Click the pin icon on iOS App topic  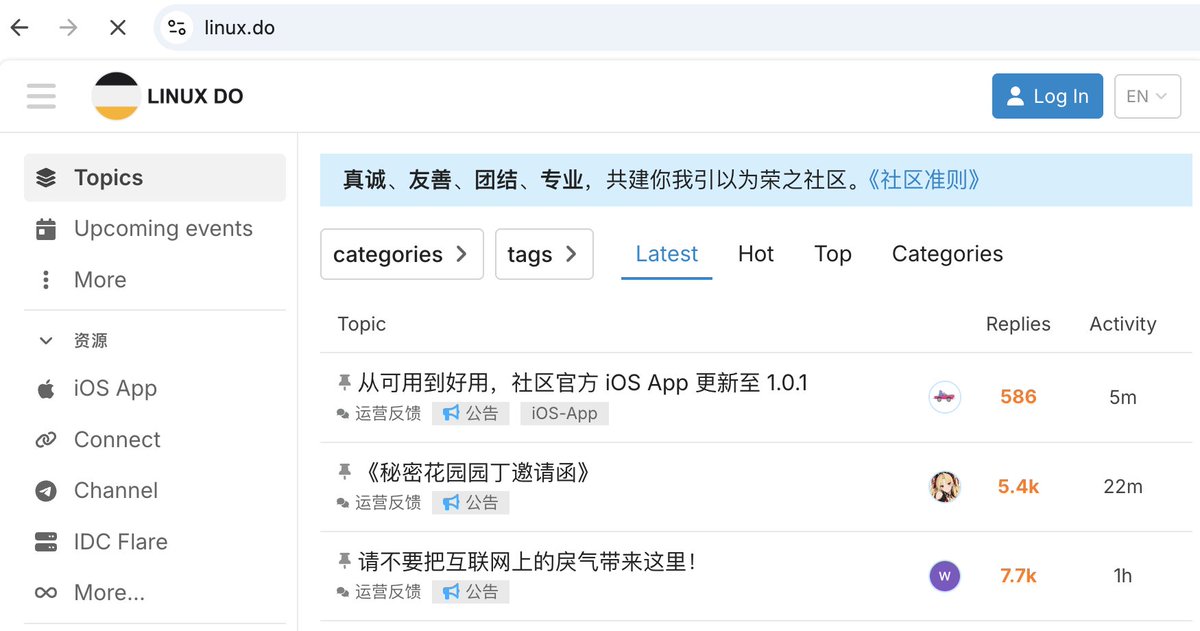click(x=345, y=383)
